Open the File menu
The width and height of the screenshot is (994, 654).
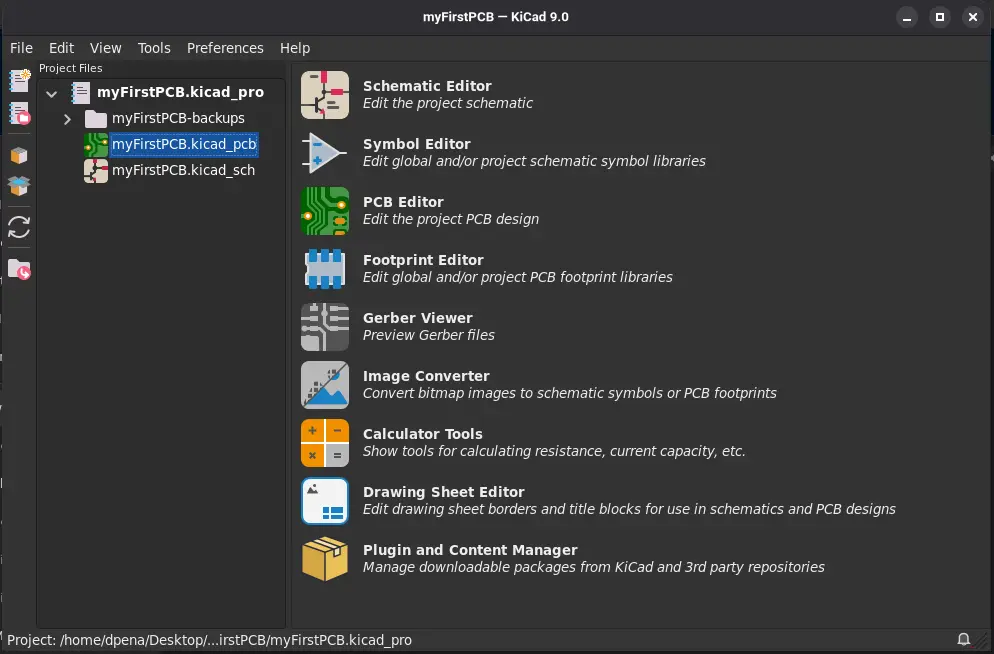coord(20,47)
